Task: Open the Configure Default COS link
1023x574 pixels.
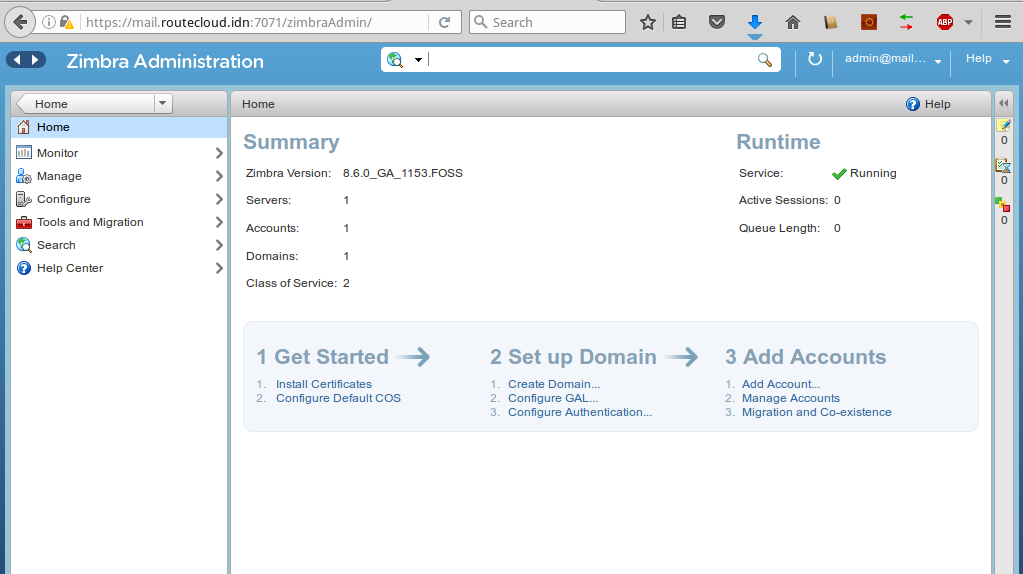Action: [x=338, y=398]
